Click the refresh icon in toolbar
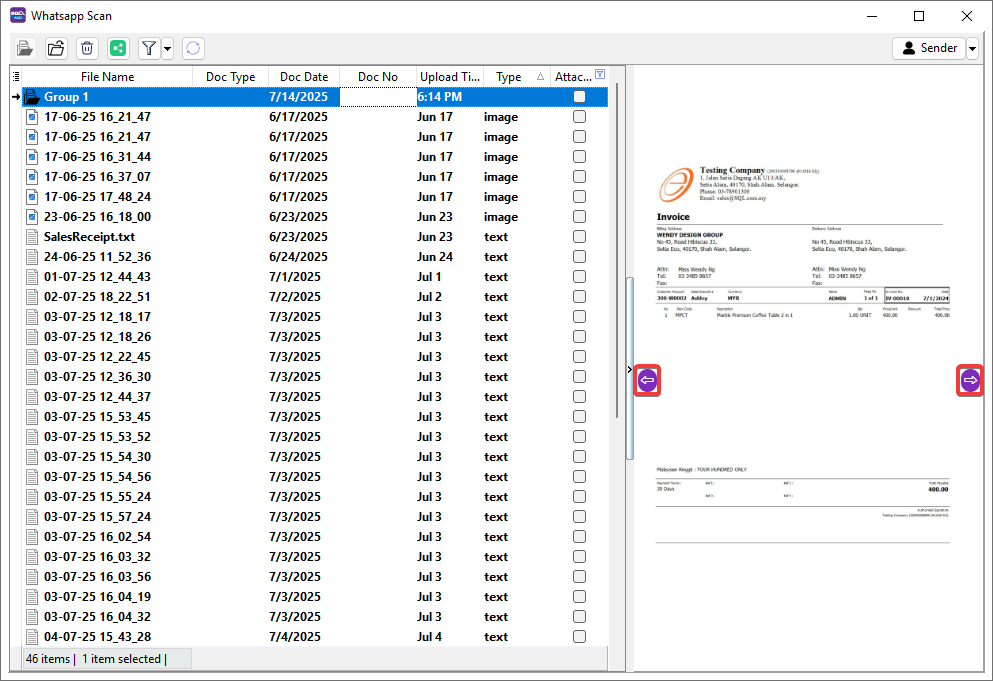 tap(193, 48)
